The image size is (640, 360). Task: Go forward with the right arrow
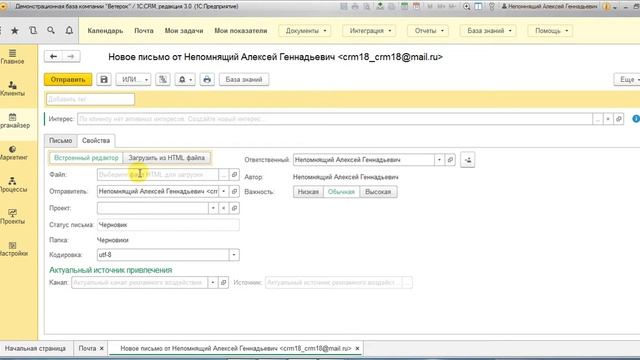coord(71,56)
